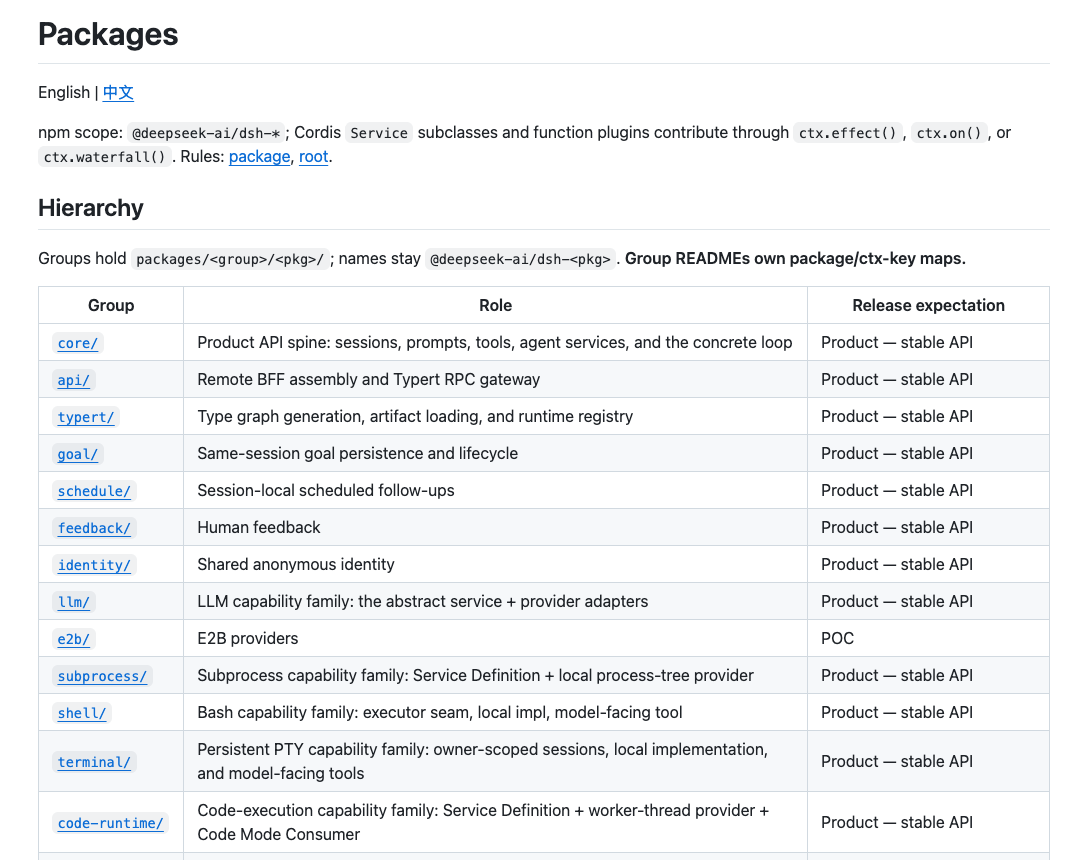Click the ctx.waterfall() code snippet
The image size is (1073, 860).
pos(105,157)
